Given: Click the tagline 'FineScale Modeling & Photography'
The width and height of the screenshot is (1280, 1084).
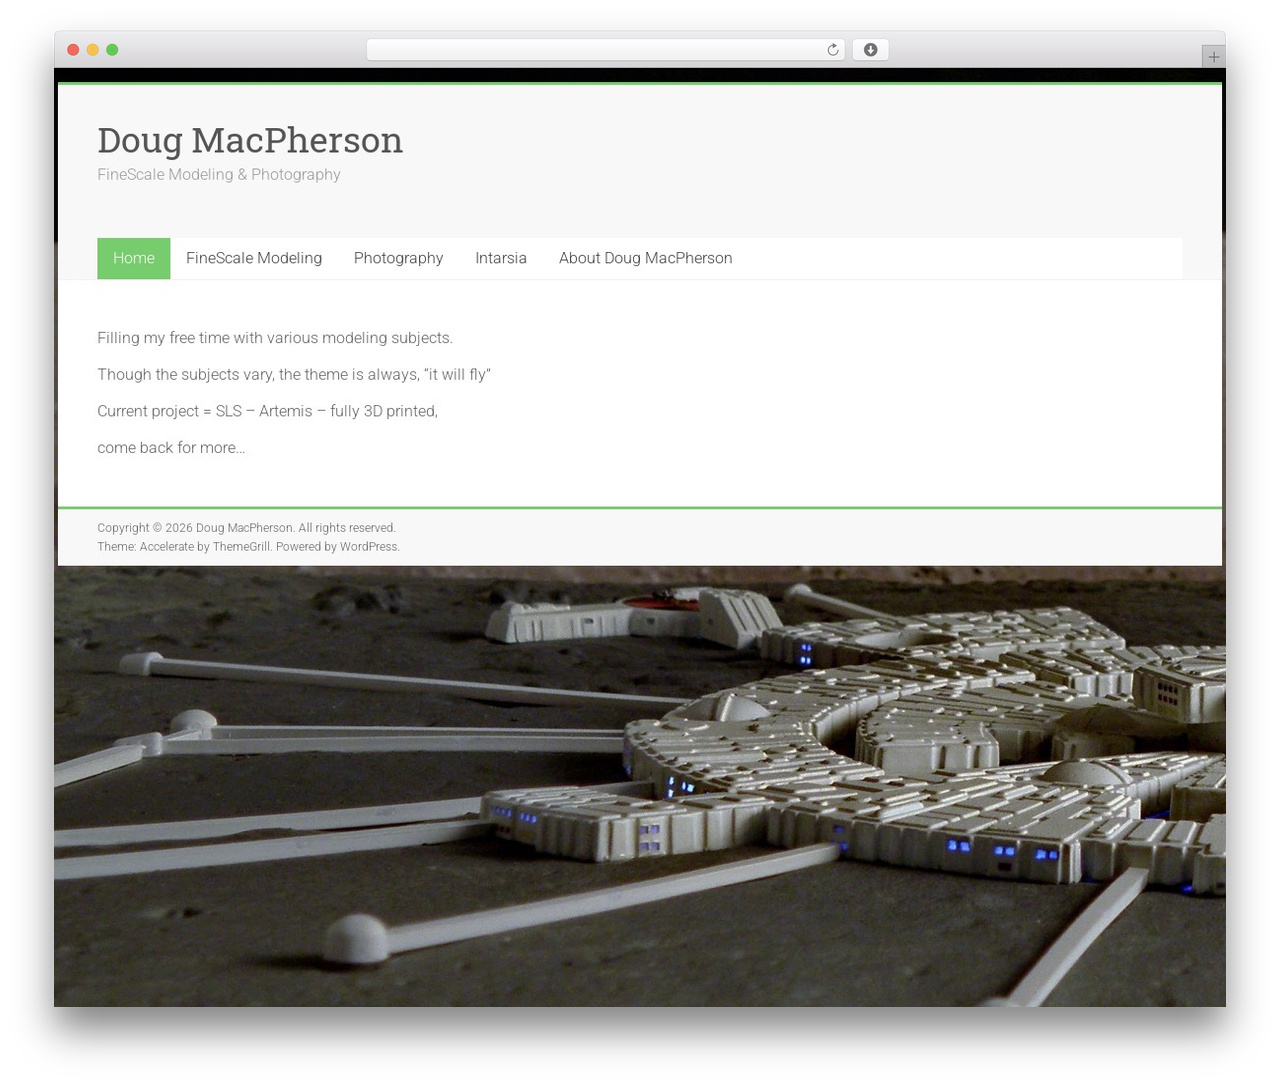Looking at the screenshot, I should pos(219,174).
